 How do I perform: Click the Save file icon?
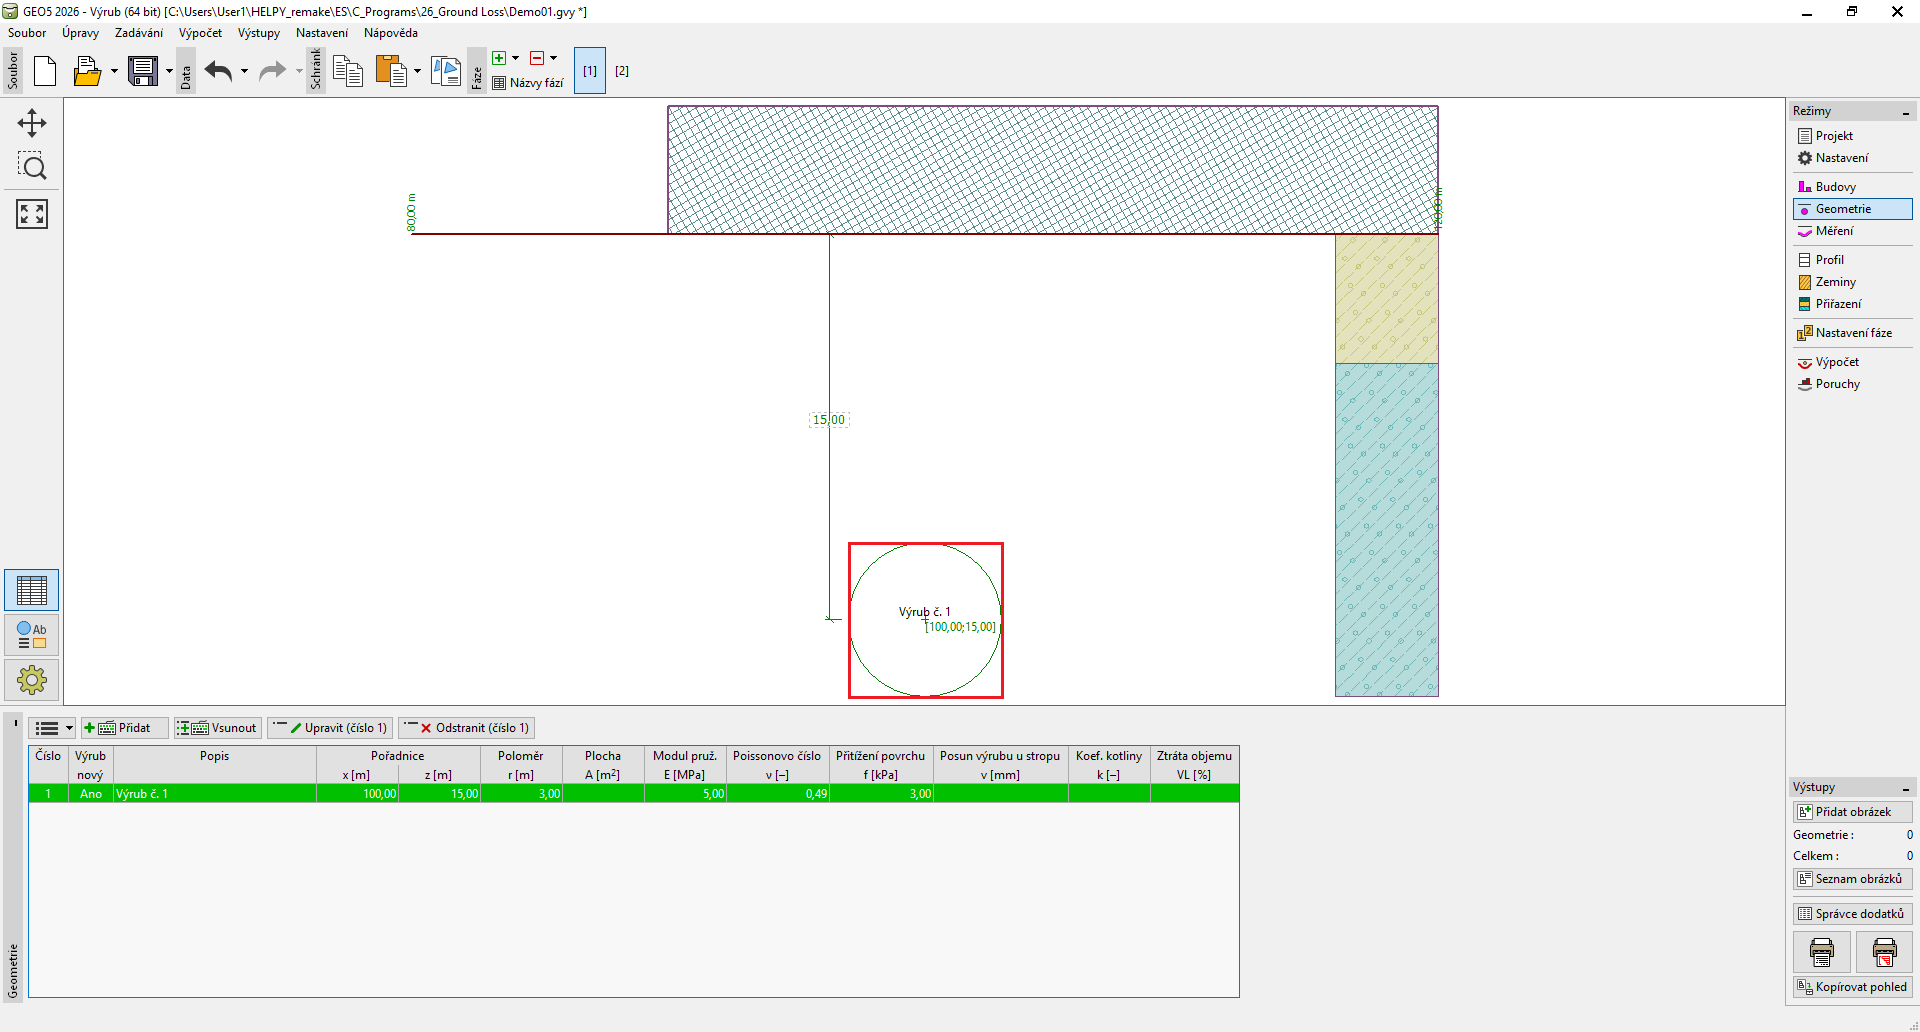coord(143,71)
